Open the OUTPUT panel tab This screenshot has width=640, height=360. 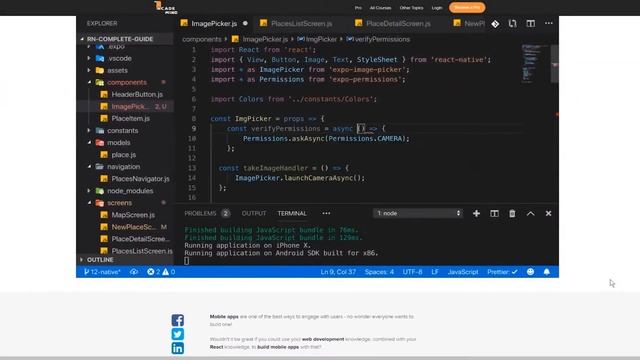coord(253,213)
